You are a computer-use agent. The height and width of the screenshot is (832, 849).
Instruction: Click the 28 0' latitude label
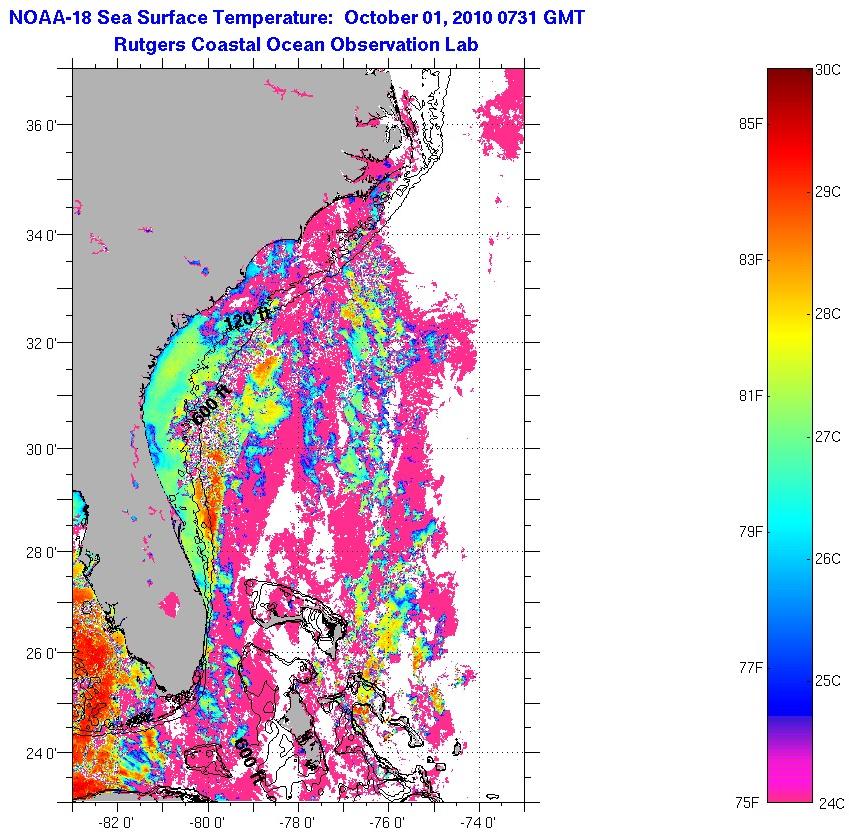click(x=42, y=553)
